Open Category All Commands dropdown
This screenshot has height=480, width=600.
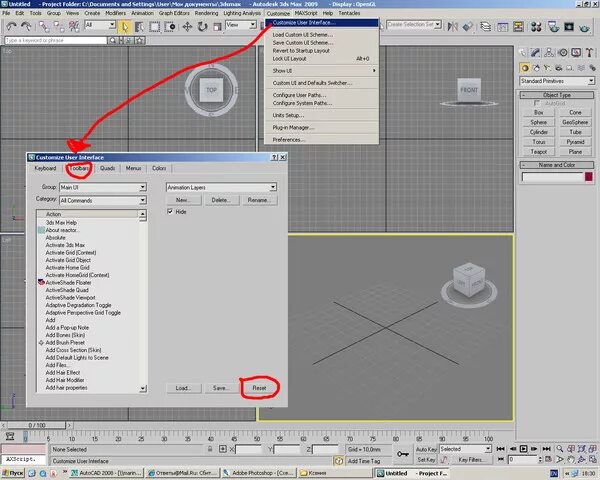[103, 200]
